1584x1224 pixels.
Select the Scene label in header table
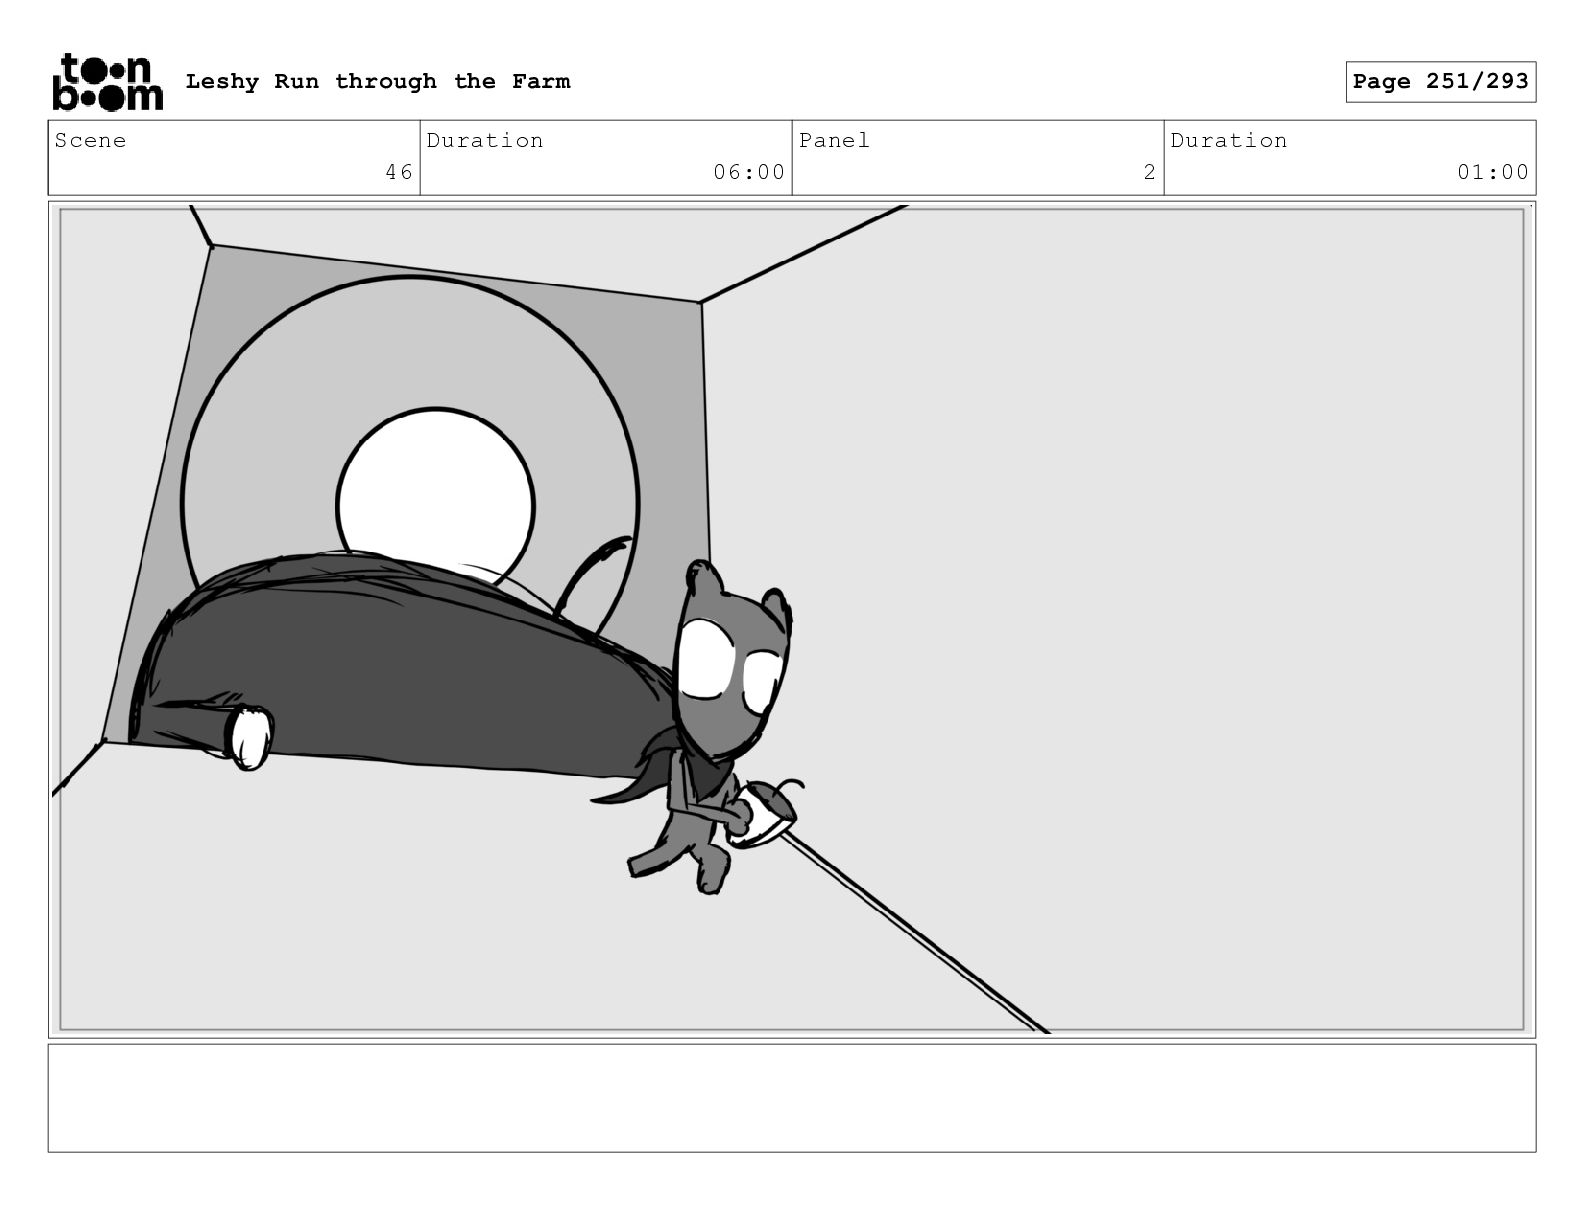91,141
